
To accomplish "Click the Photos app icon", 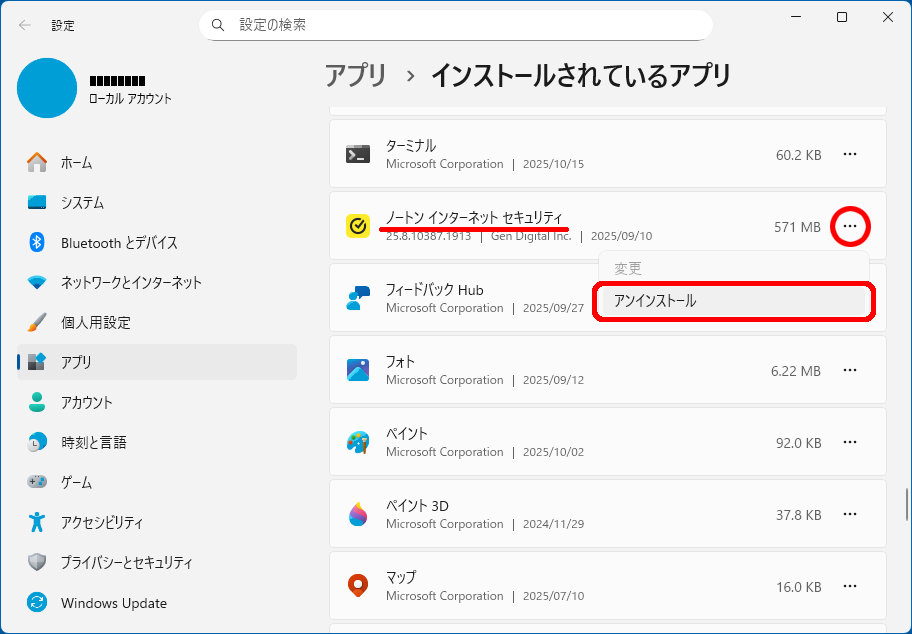I will 358,370.
